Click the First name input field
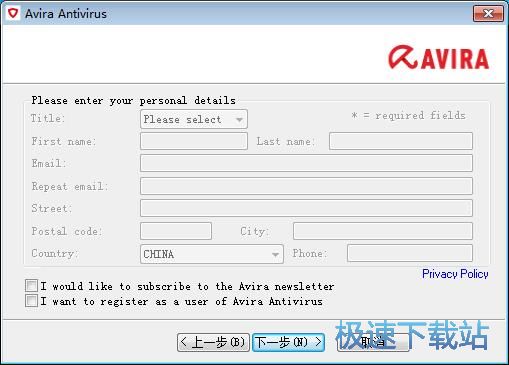Screen dimensions: 509x365 [194, 141]
